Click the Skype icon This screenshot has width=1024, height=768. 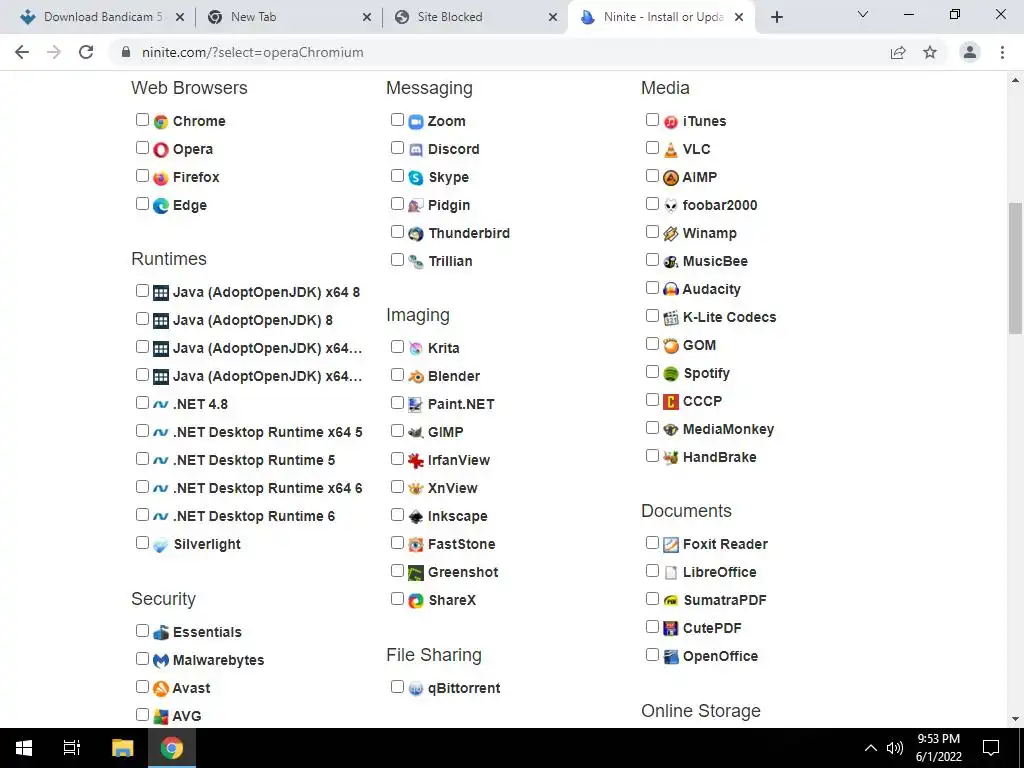416,178
